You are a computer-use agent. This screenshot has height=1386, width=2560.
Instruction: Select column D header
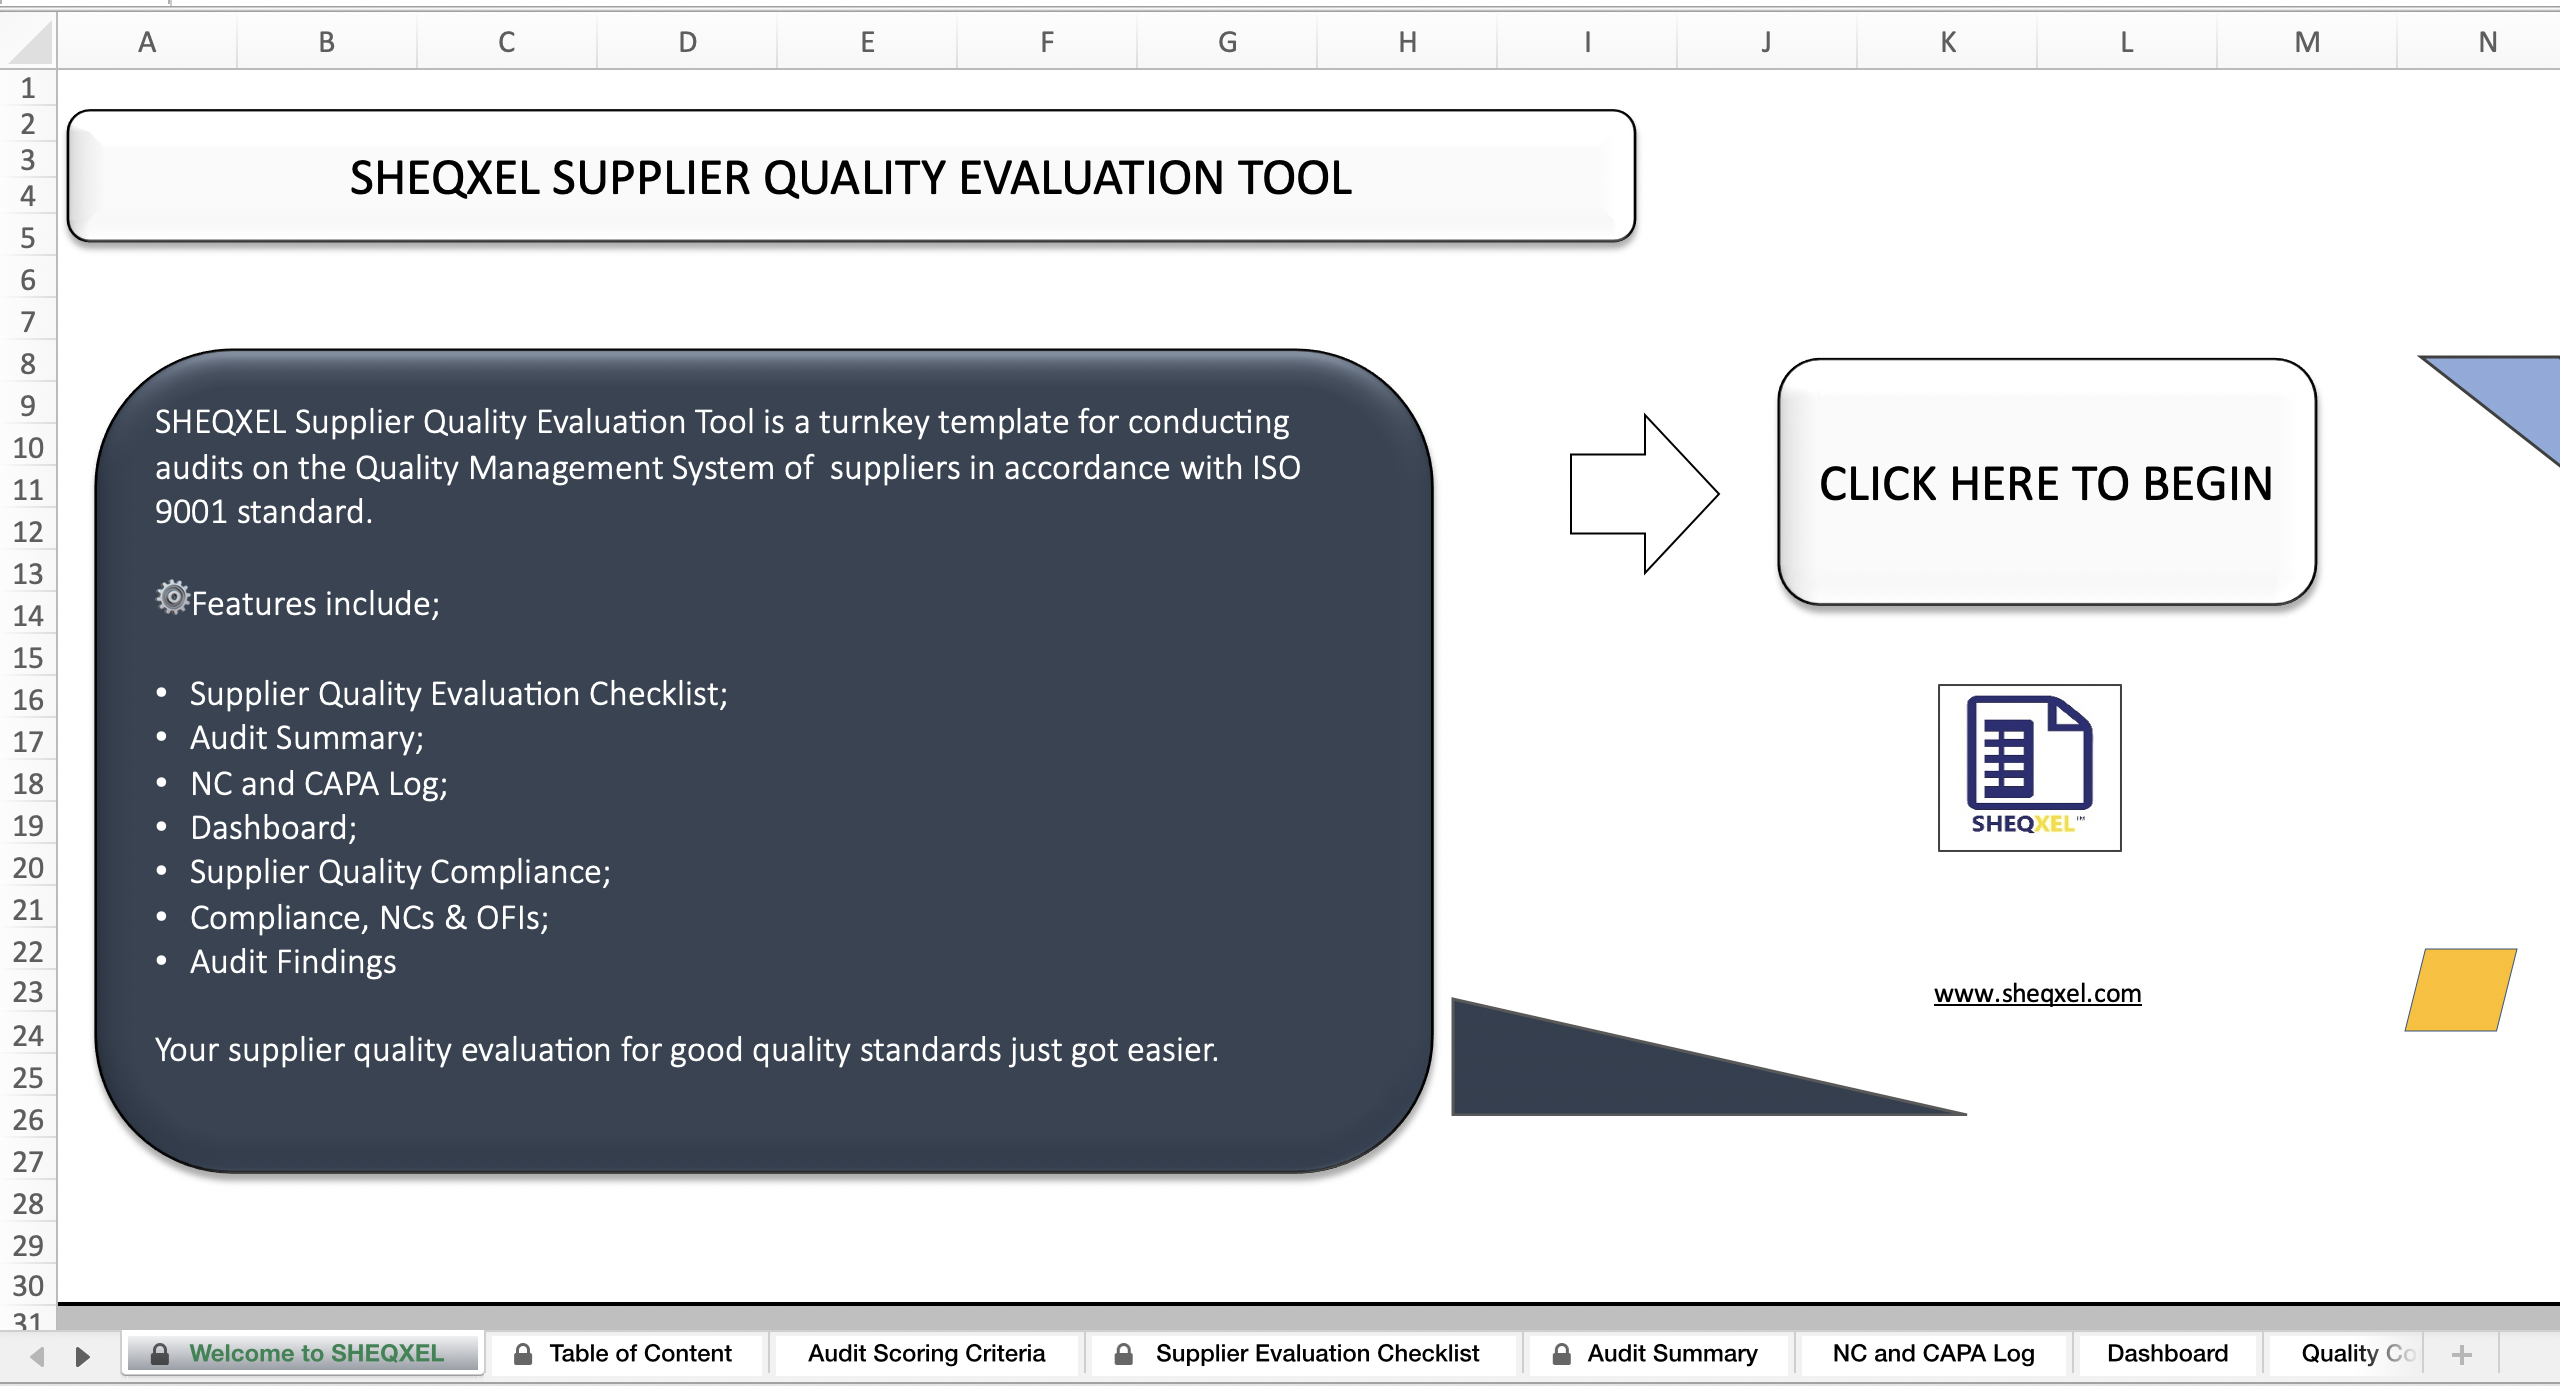687,42
